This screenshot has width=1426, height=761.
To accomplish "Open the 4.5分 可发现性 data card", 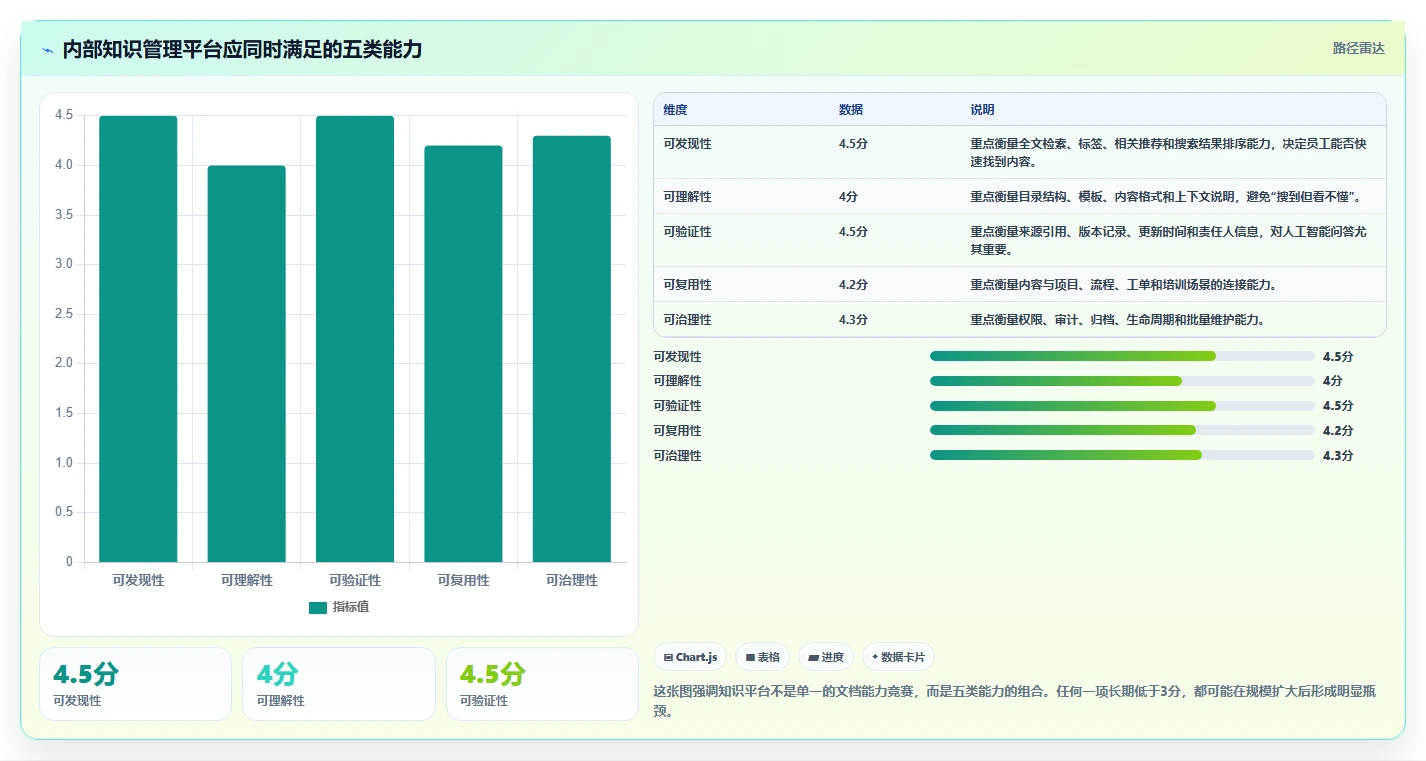I will click(x=135, y=684).
